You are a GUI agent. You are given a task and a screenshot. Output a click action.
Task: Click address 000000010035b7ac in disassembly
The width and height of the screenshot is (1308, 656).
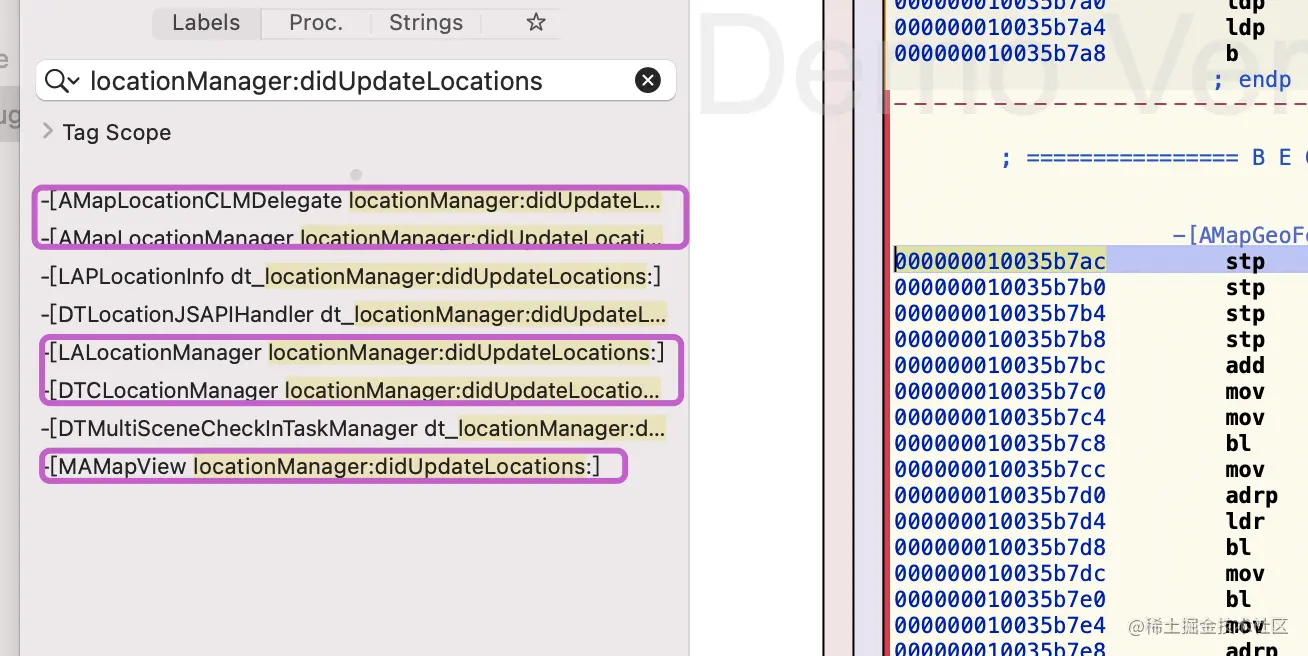(x=1000, y=261)
